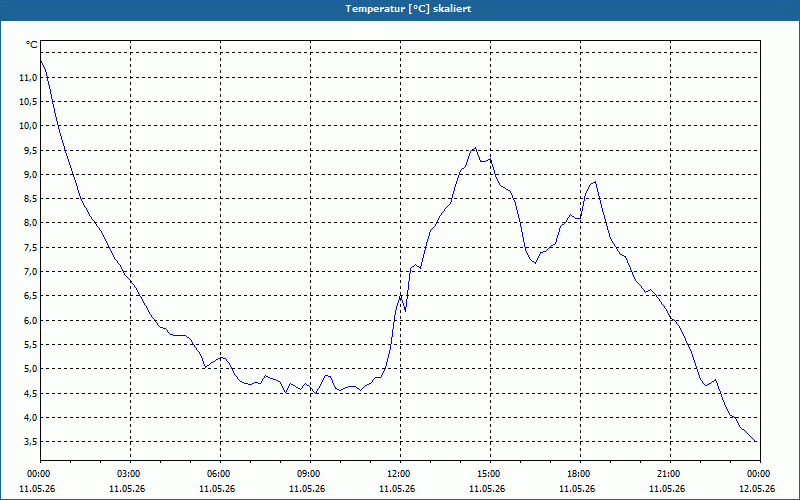
Task: Click the 9,0 y-axis value
Action: pyautogui.click(x=30, y=174)
